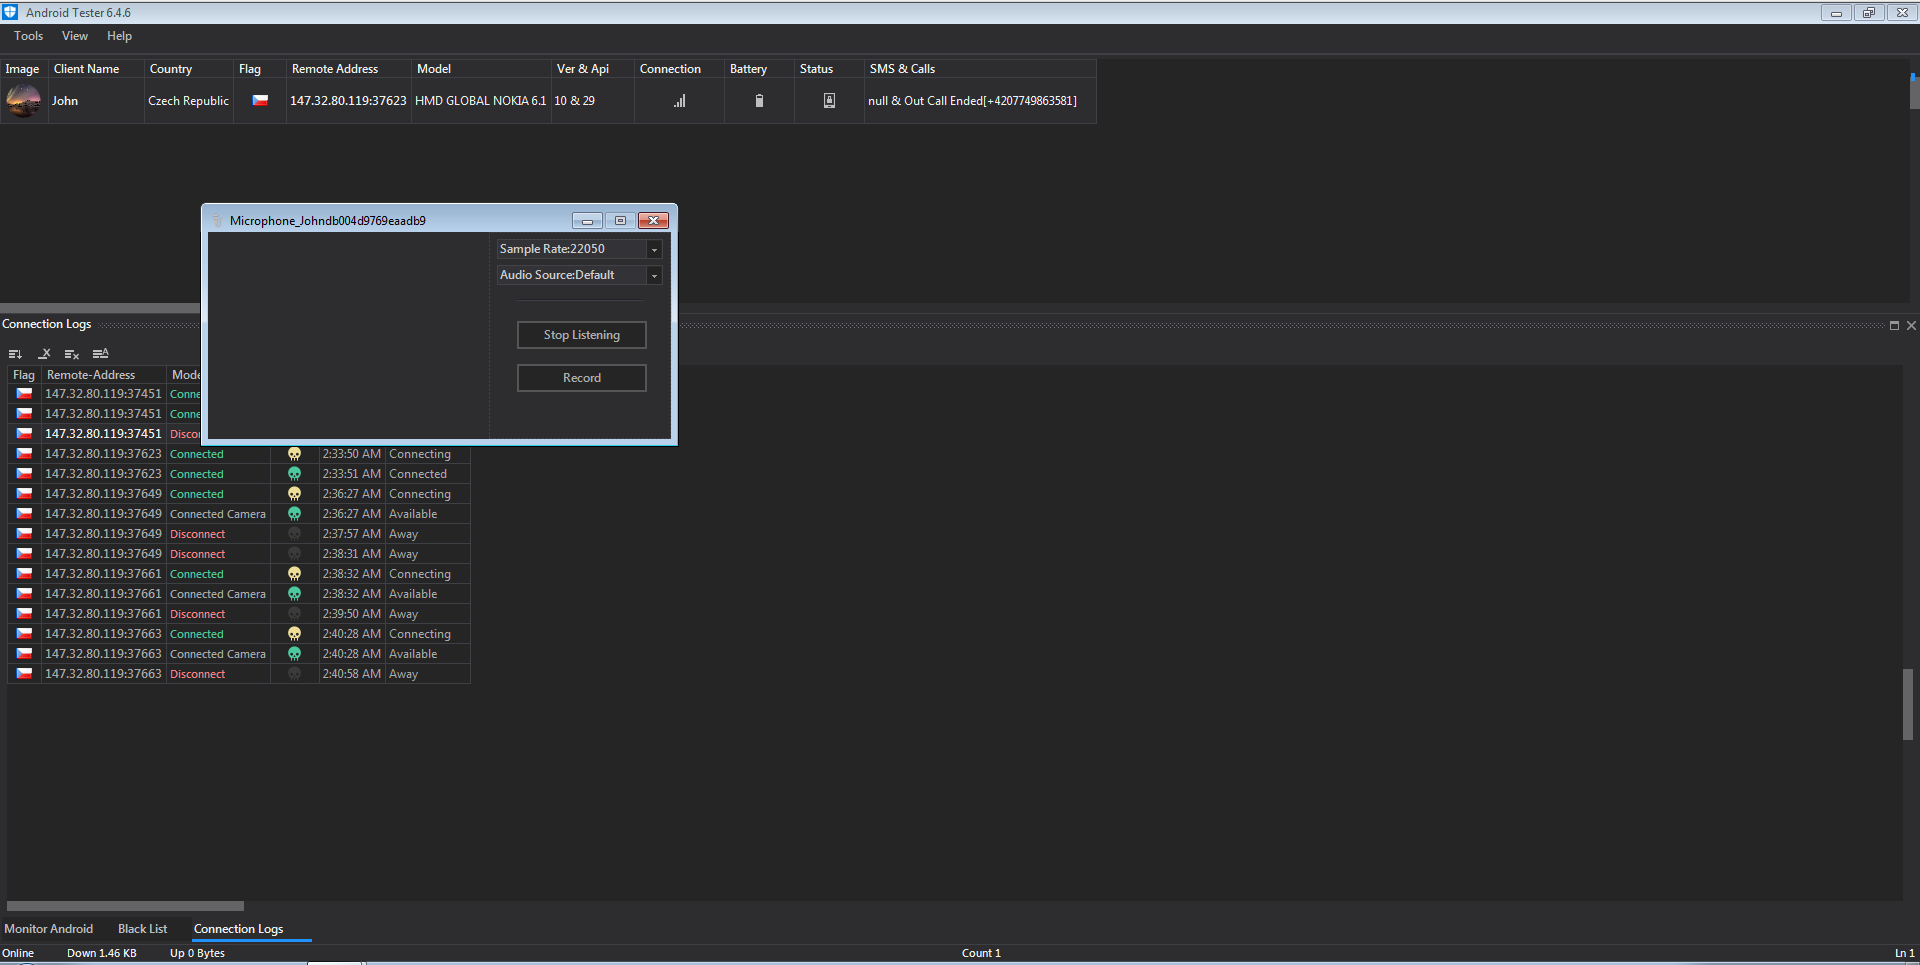Click the green skull icon at 2:36:27 AM Available
Image resolution: width=1920 pixels, height=965 pixels.
(x=294, y=514)
